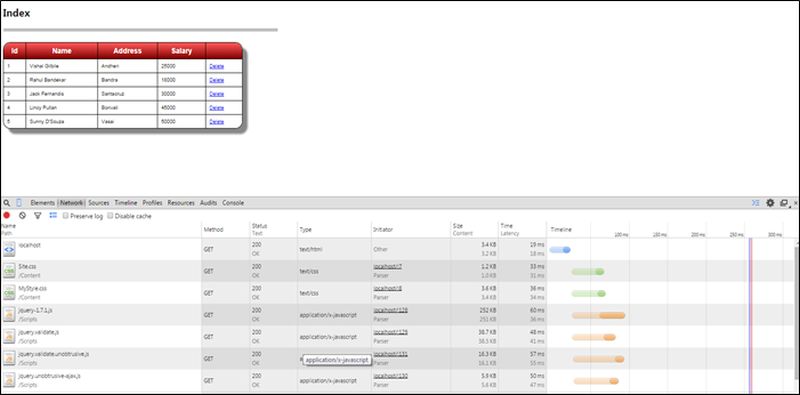
Task: Stop network recording with the red record button
Action: 7,216
